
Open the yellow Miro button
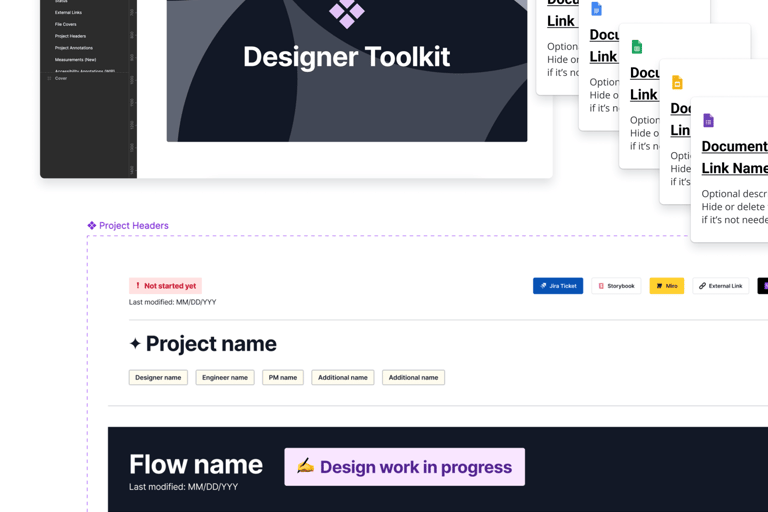pos(667,286)
